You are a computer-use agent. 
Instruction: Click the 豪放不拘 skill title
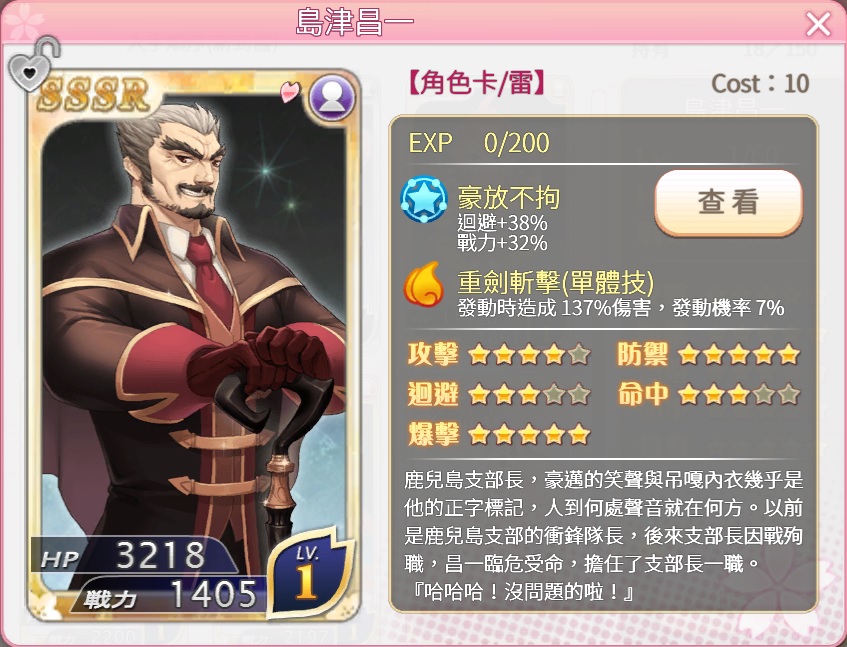[508, 197]
